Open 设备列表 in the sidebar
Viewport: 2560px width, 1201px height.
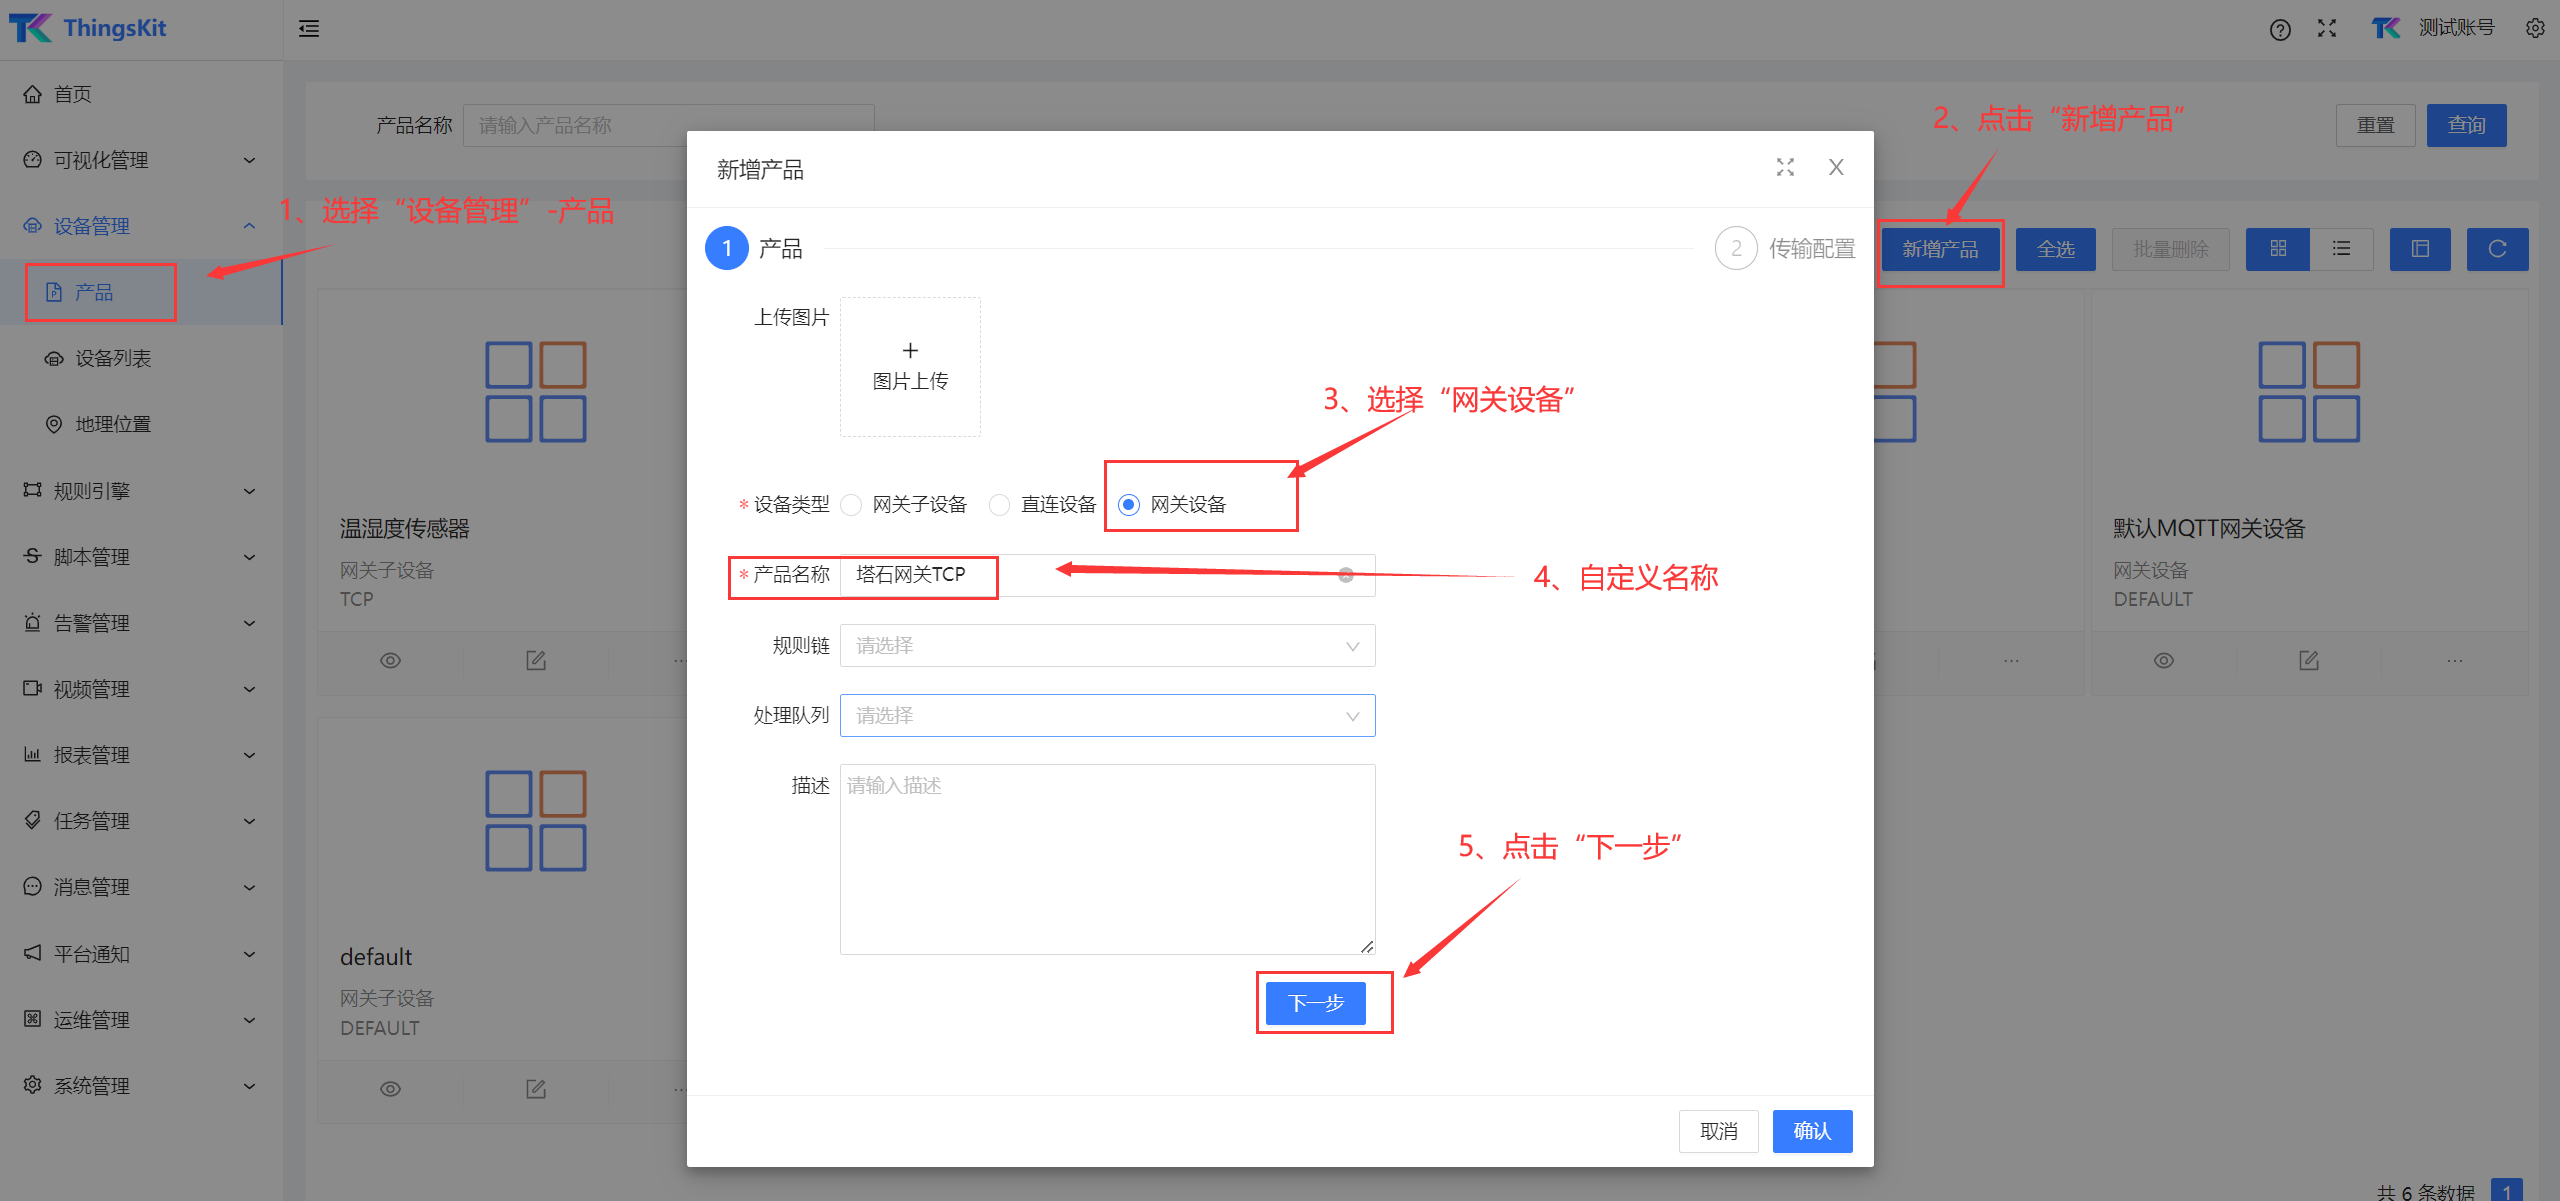(x=141, y=358)
